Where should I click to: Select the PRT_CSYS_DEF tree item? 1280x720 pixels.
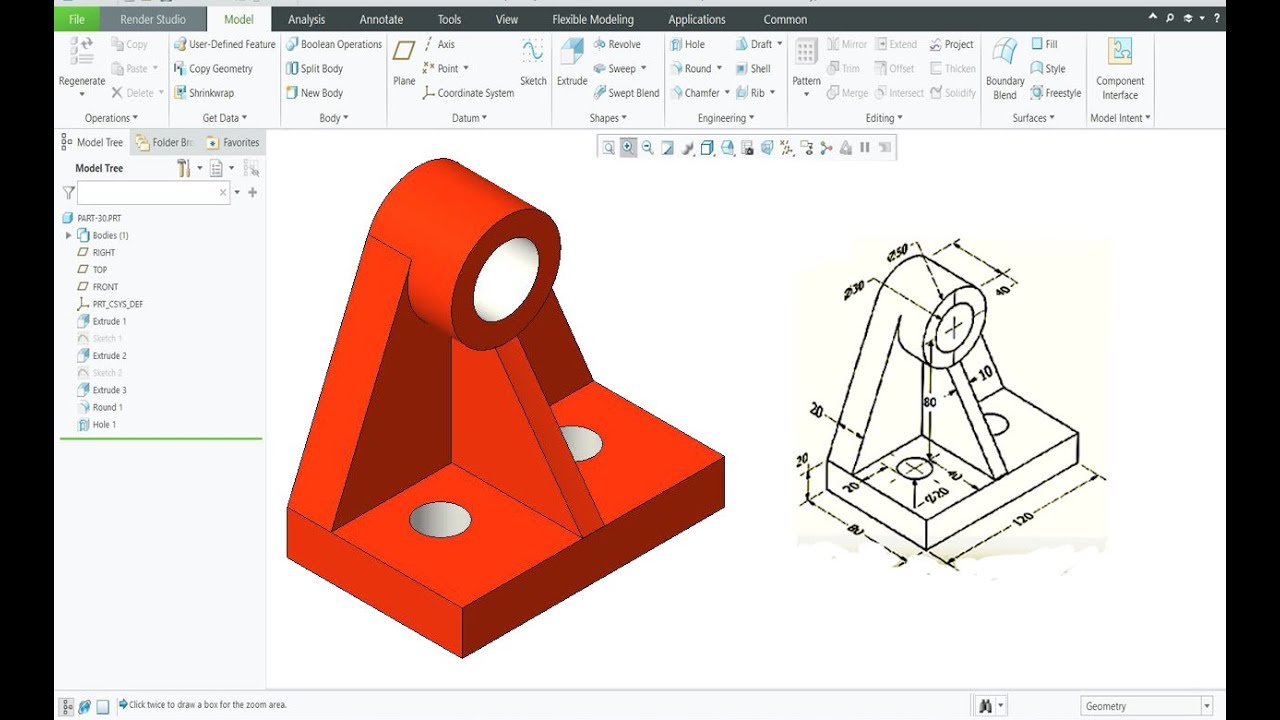point(110,304)
